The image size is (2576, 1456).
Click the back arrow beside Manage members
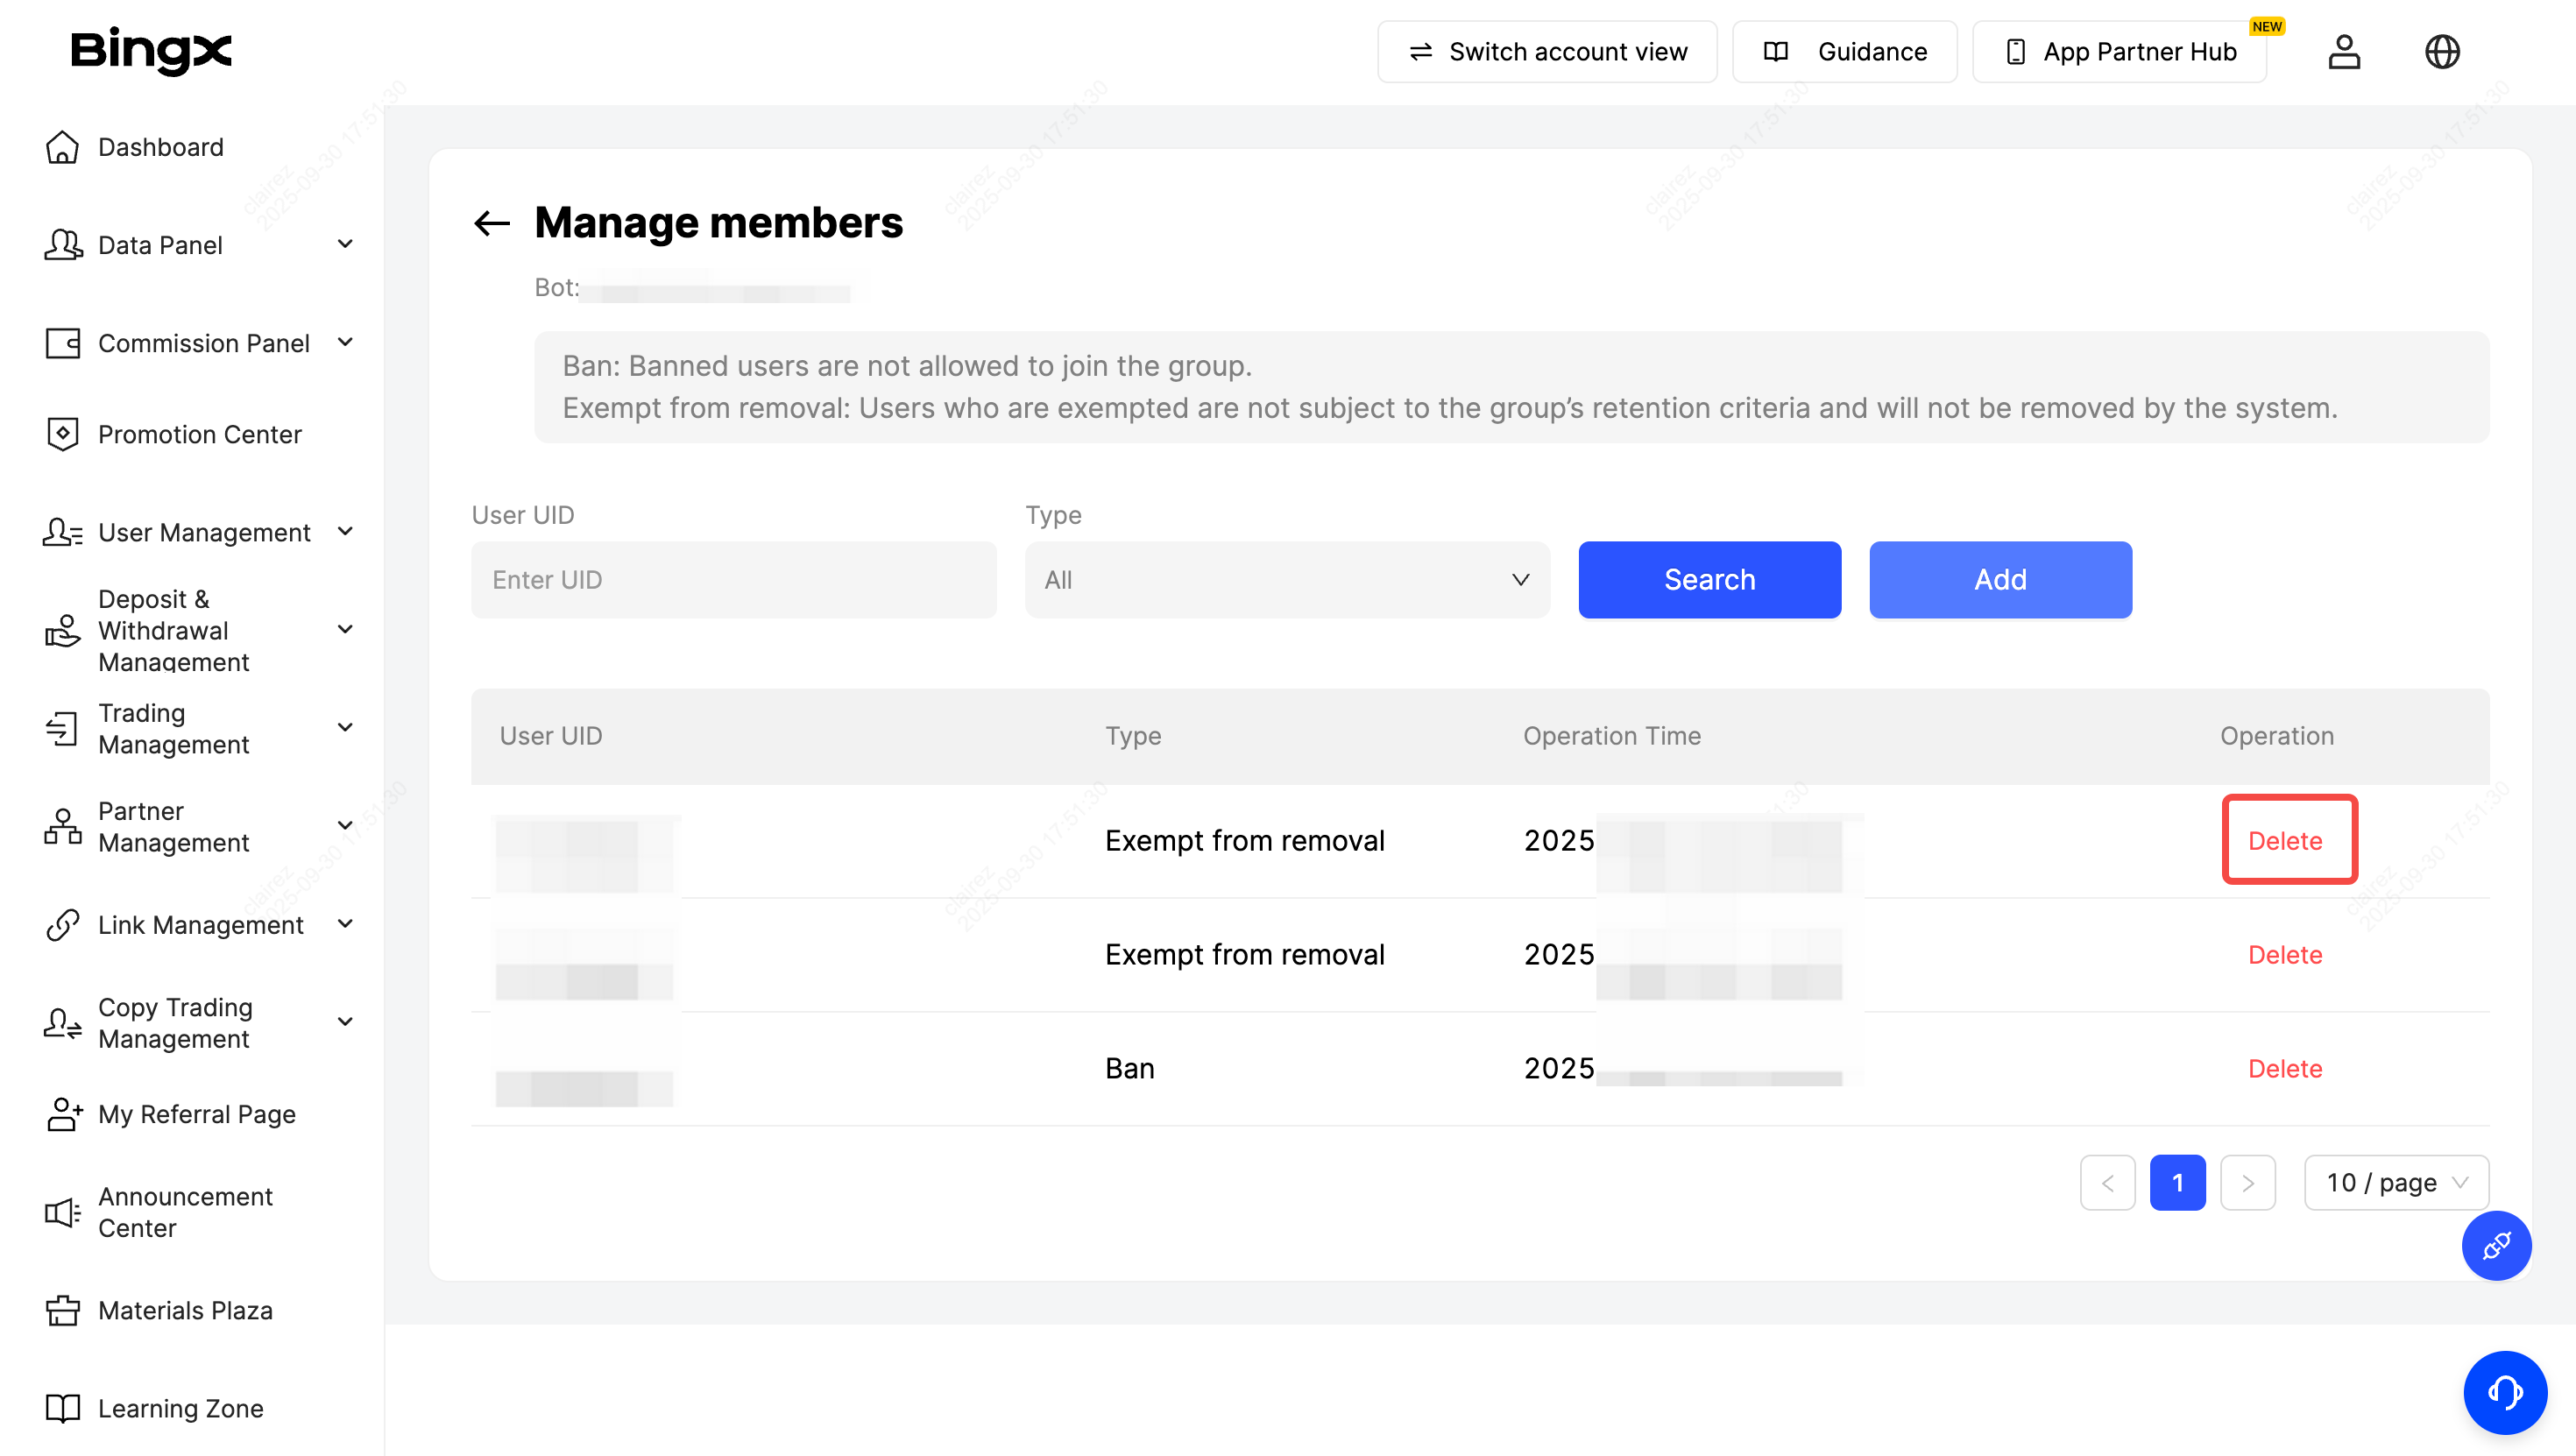point(491,223)
